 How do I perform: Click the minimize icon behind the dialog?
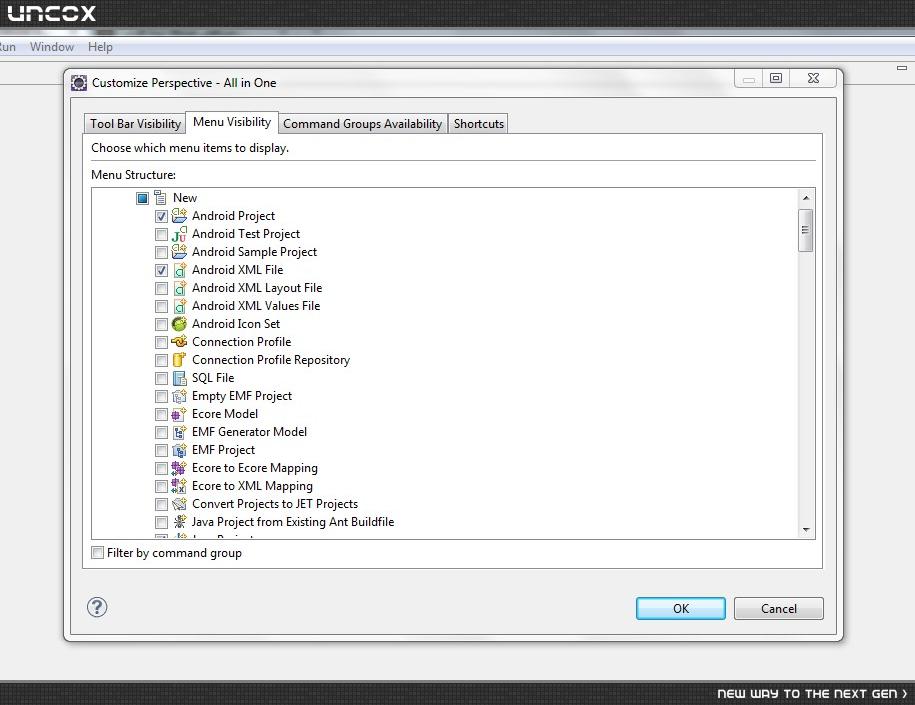point(902,68)
